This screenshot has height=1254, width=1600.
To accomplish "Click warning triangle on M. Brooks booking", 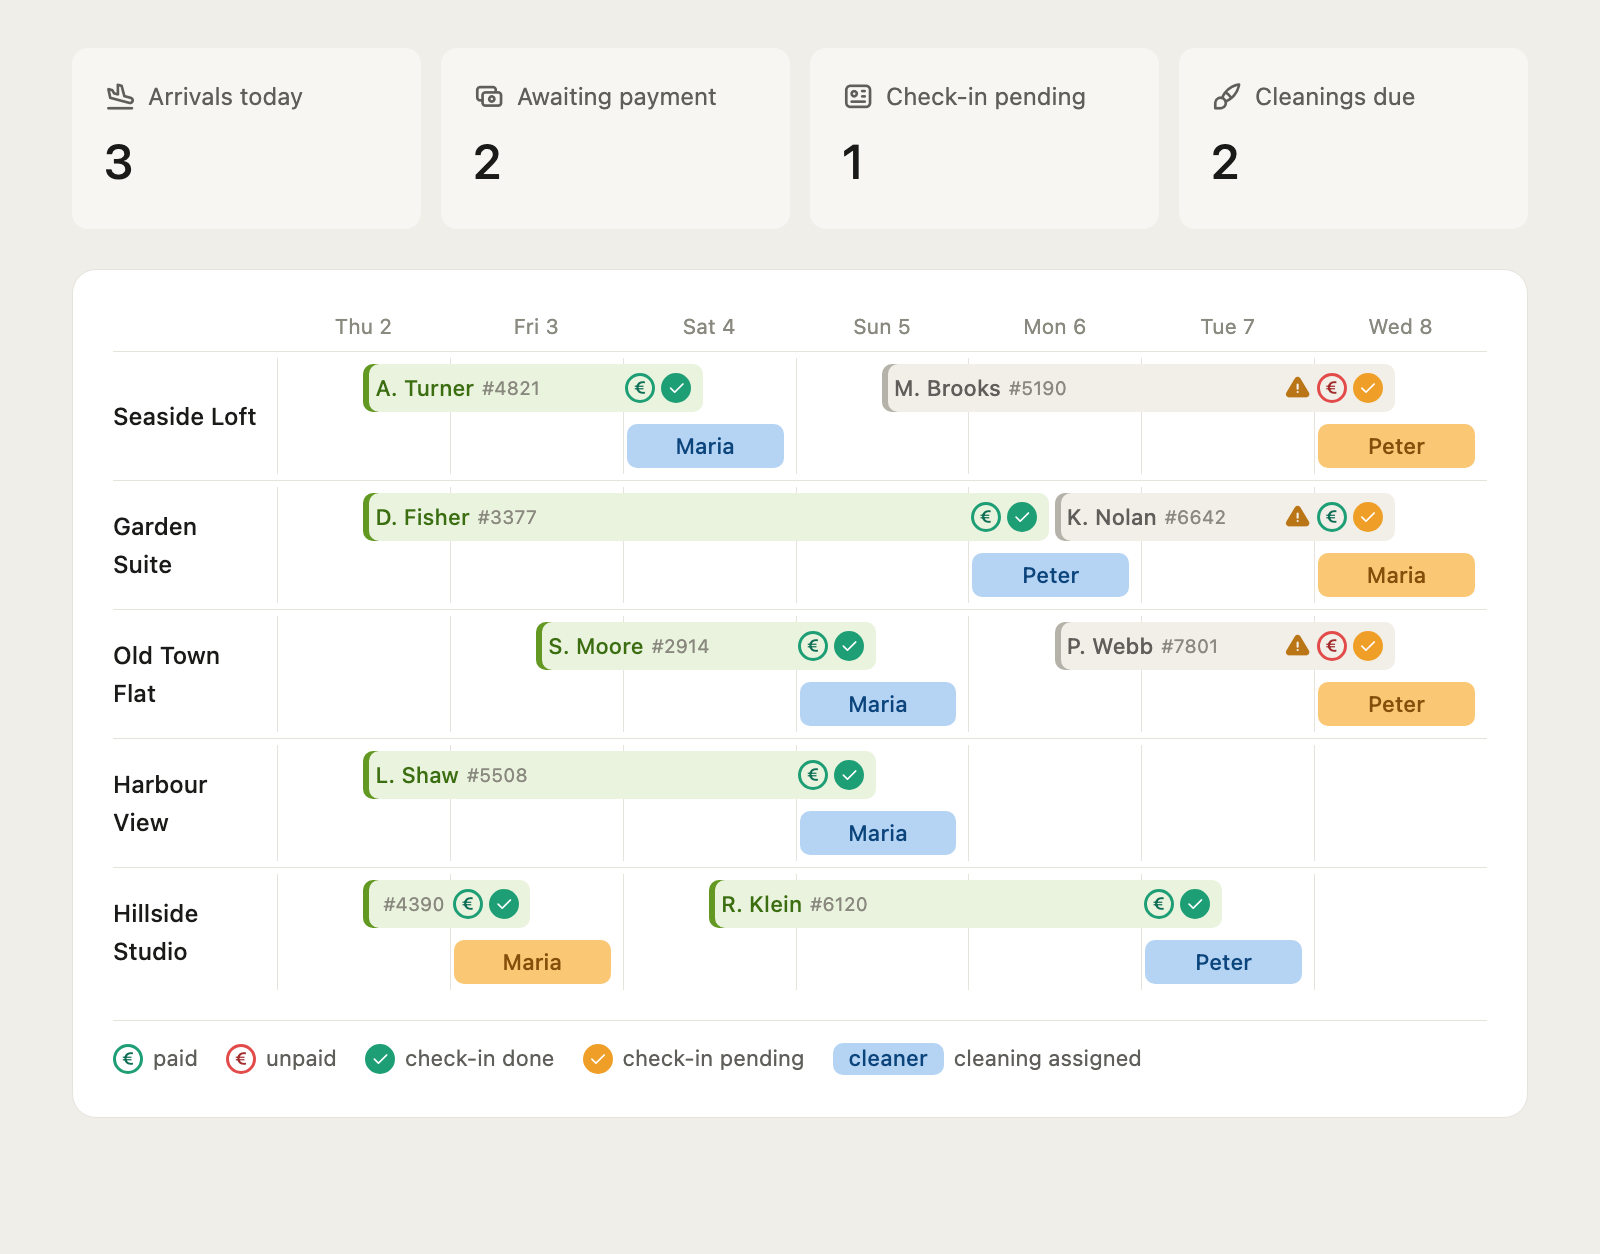I will [1297, 387].
